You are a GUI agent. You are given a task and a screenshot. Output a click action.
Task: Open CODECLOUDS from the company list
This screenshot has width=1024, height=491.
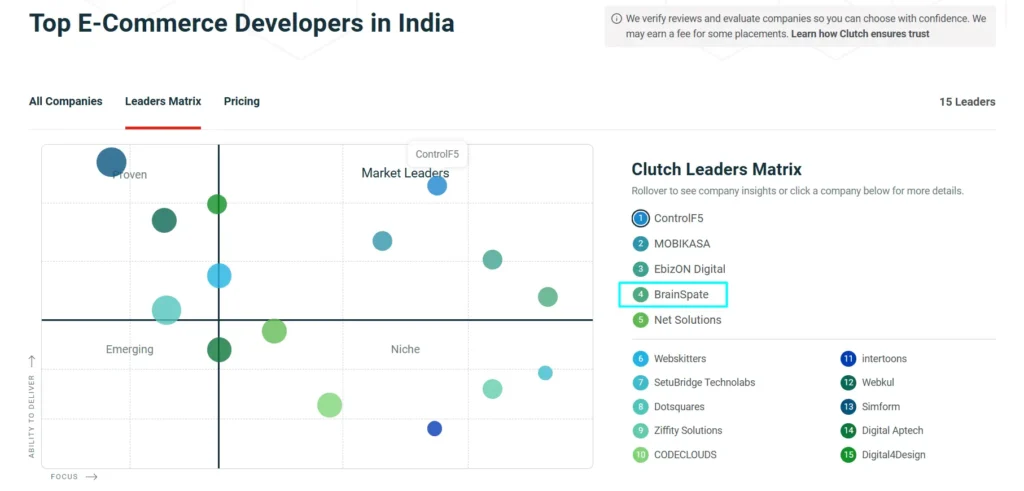(x=675, y=455)
